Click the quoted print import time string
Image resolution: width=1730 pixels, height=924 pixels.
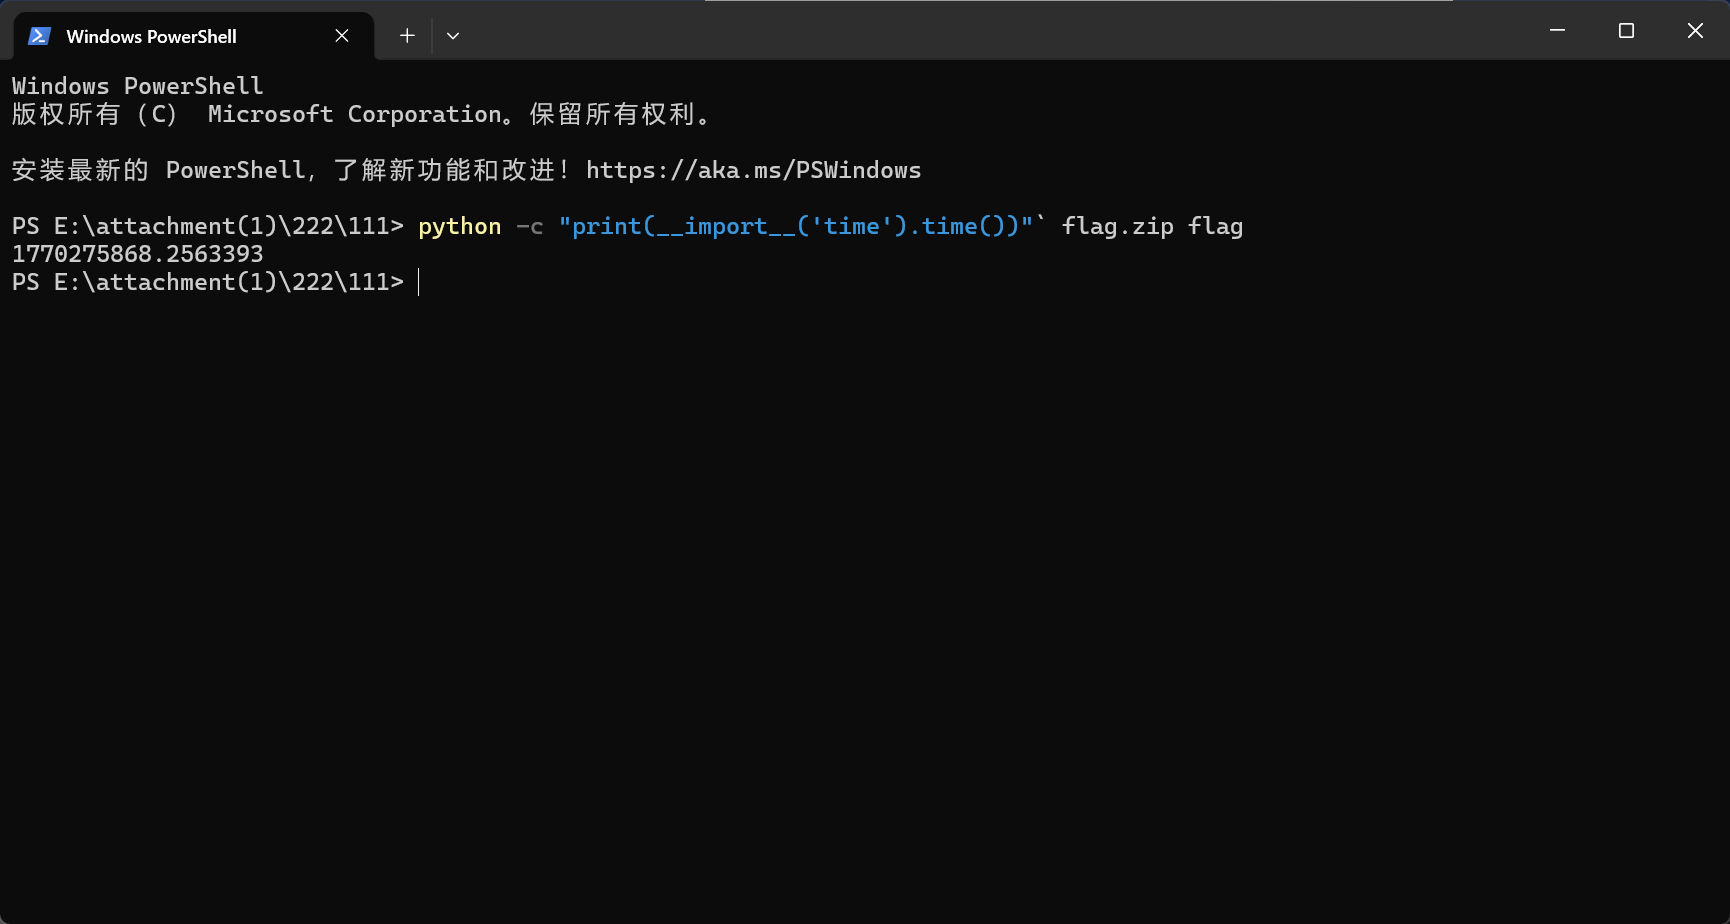(x=795, y=227)
